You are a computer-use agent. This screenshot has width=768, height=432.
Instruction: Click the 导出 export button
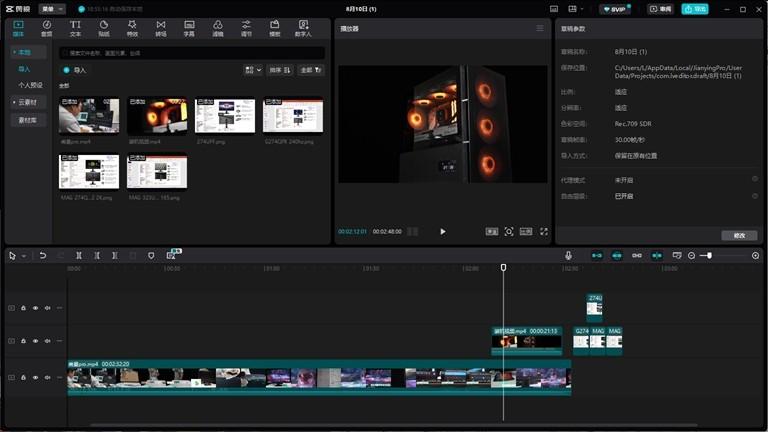[x=695, y=9]
